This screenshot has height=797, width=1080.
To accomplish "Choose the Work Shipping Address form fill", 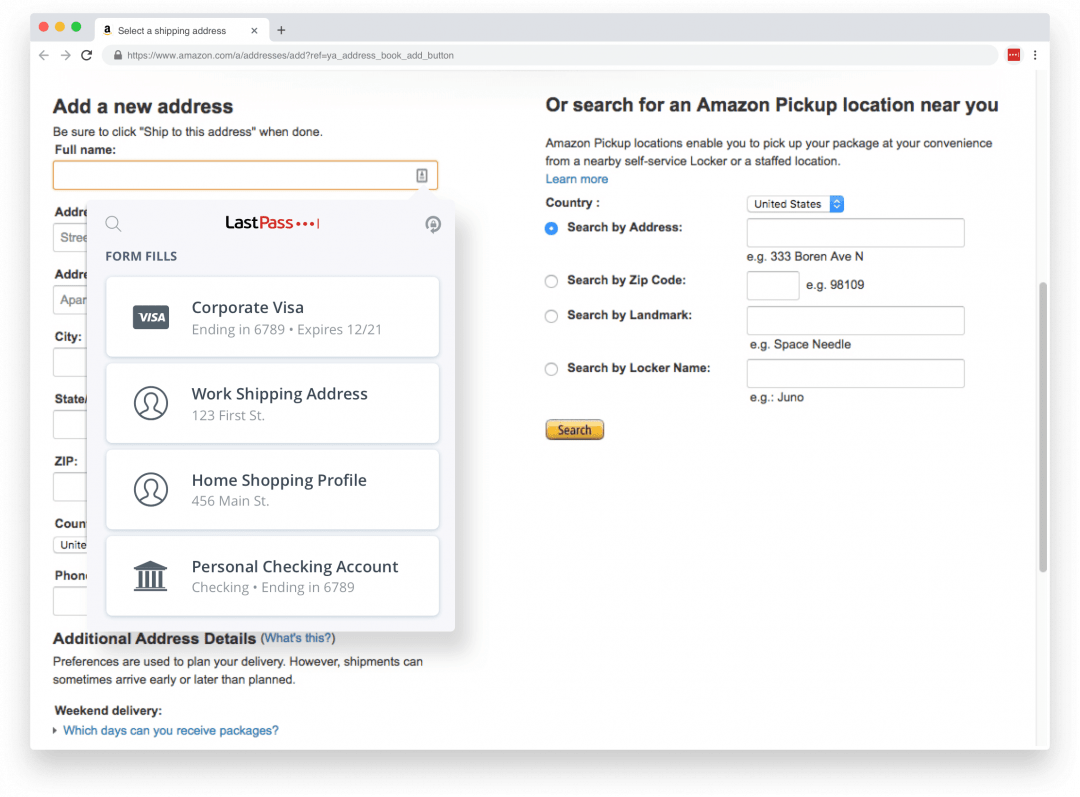I will point(272,403).
